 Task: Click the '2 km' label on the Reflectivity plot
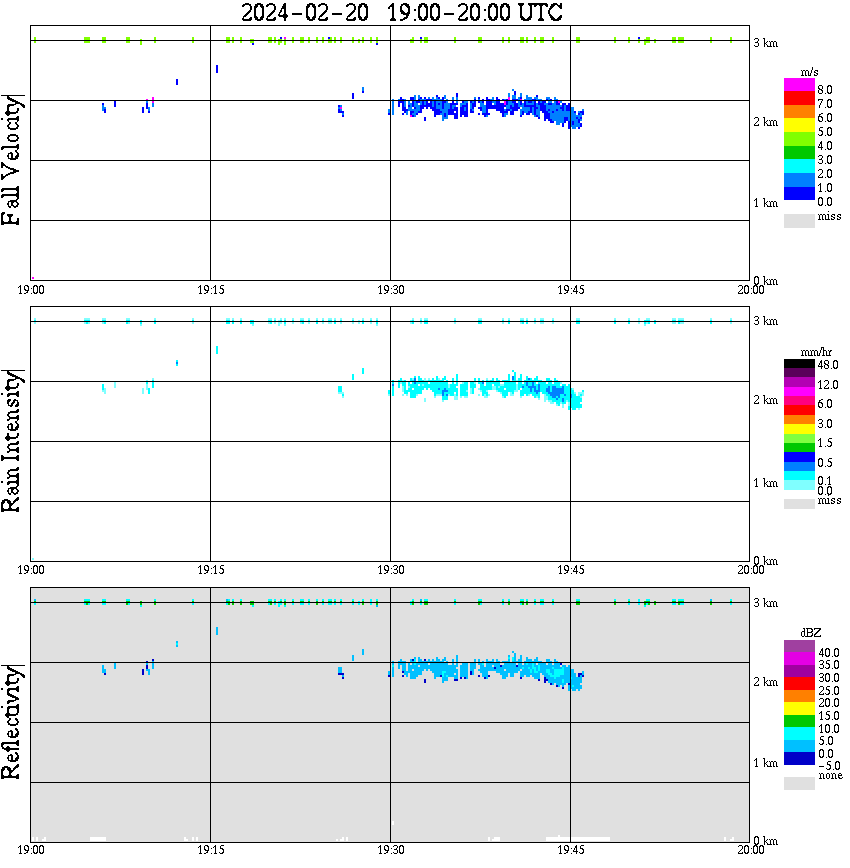pos(765,681)
